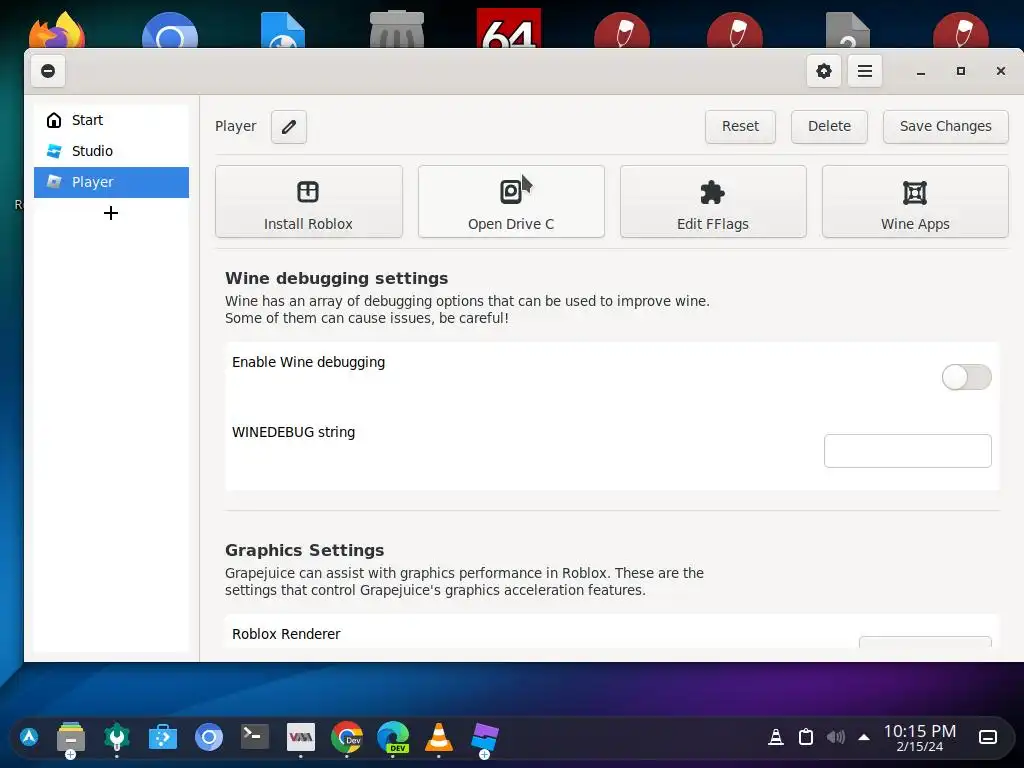Click the Graphics Settings heading
Screen dimensions: 1024x768
coord(304,551)
